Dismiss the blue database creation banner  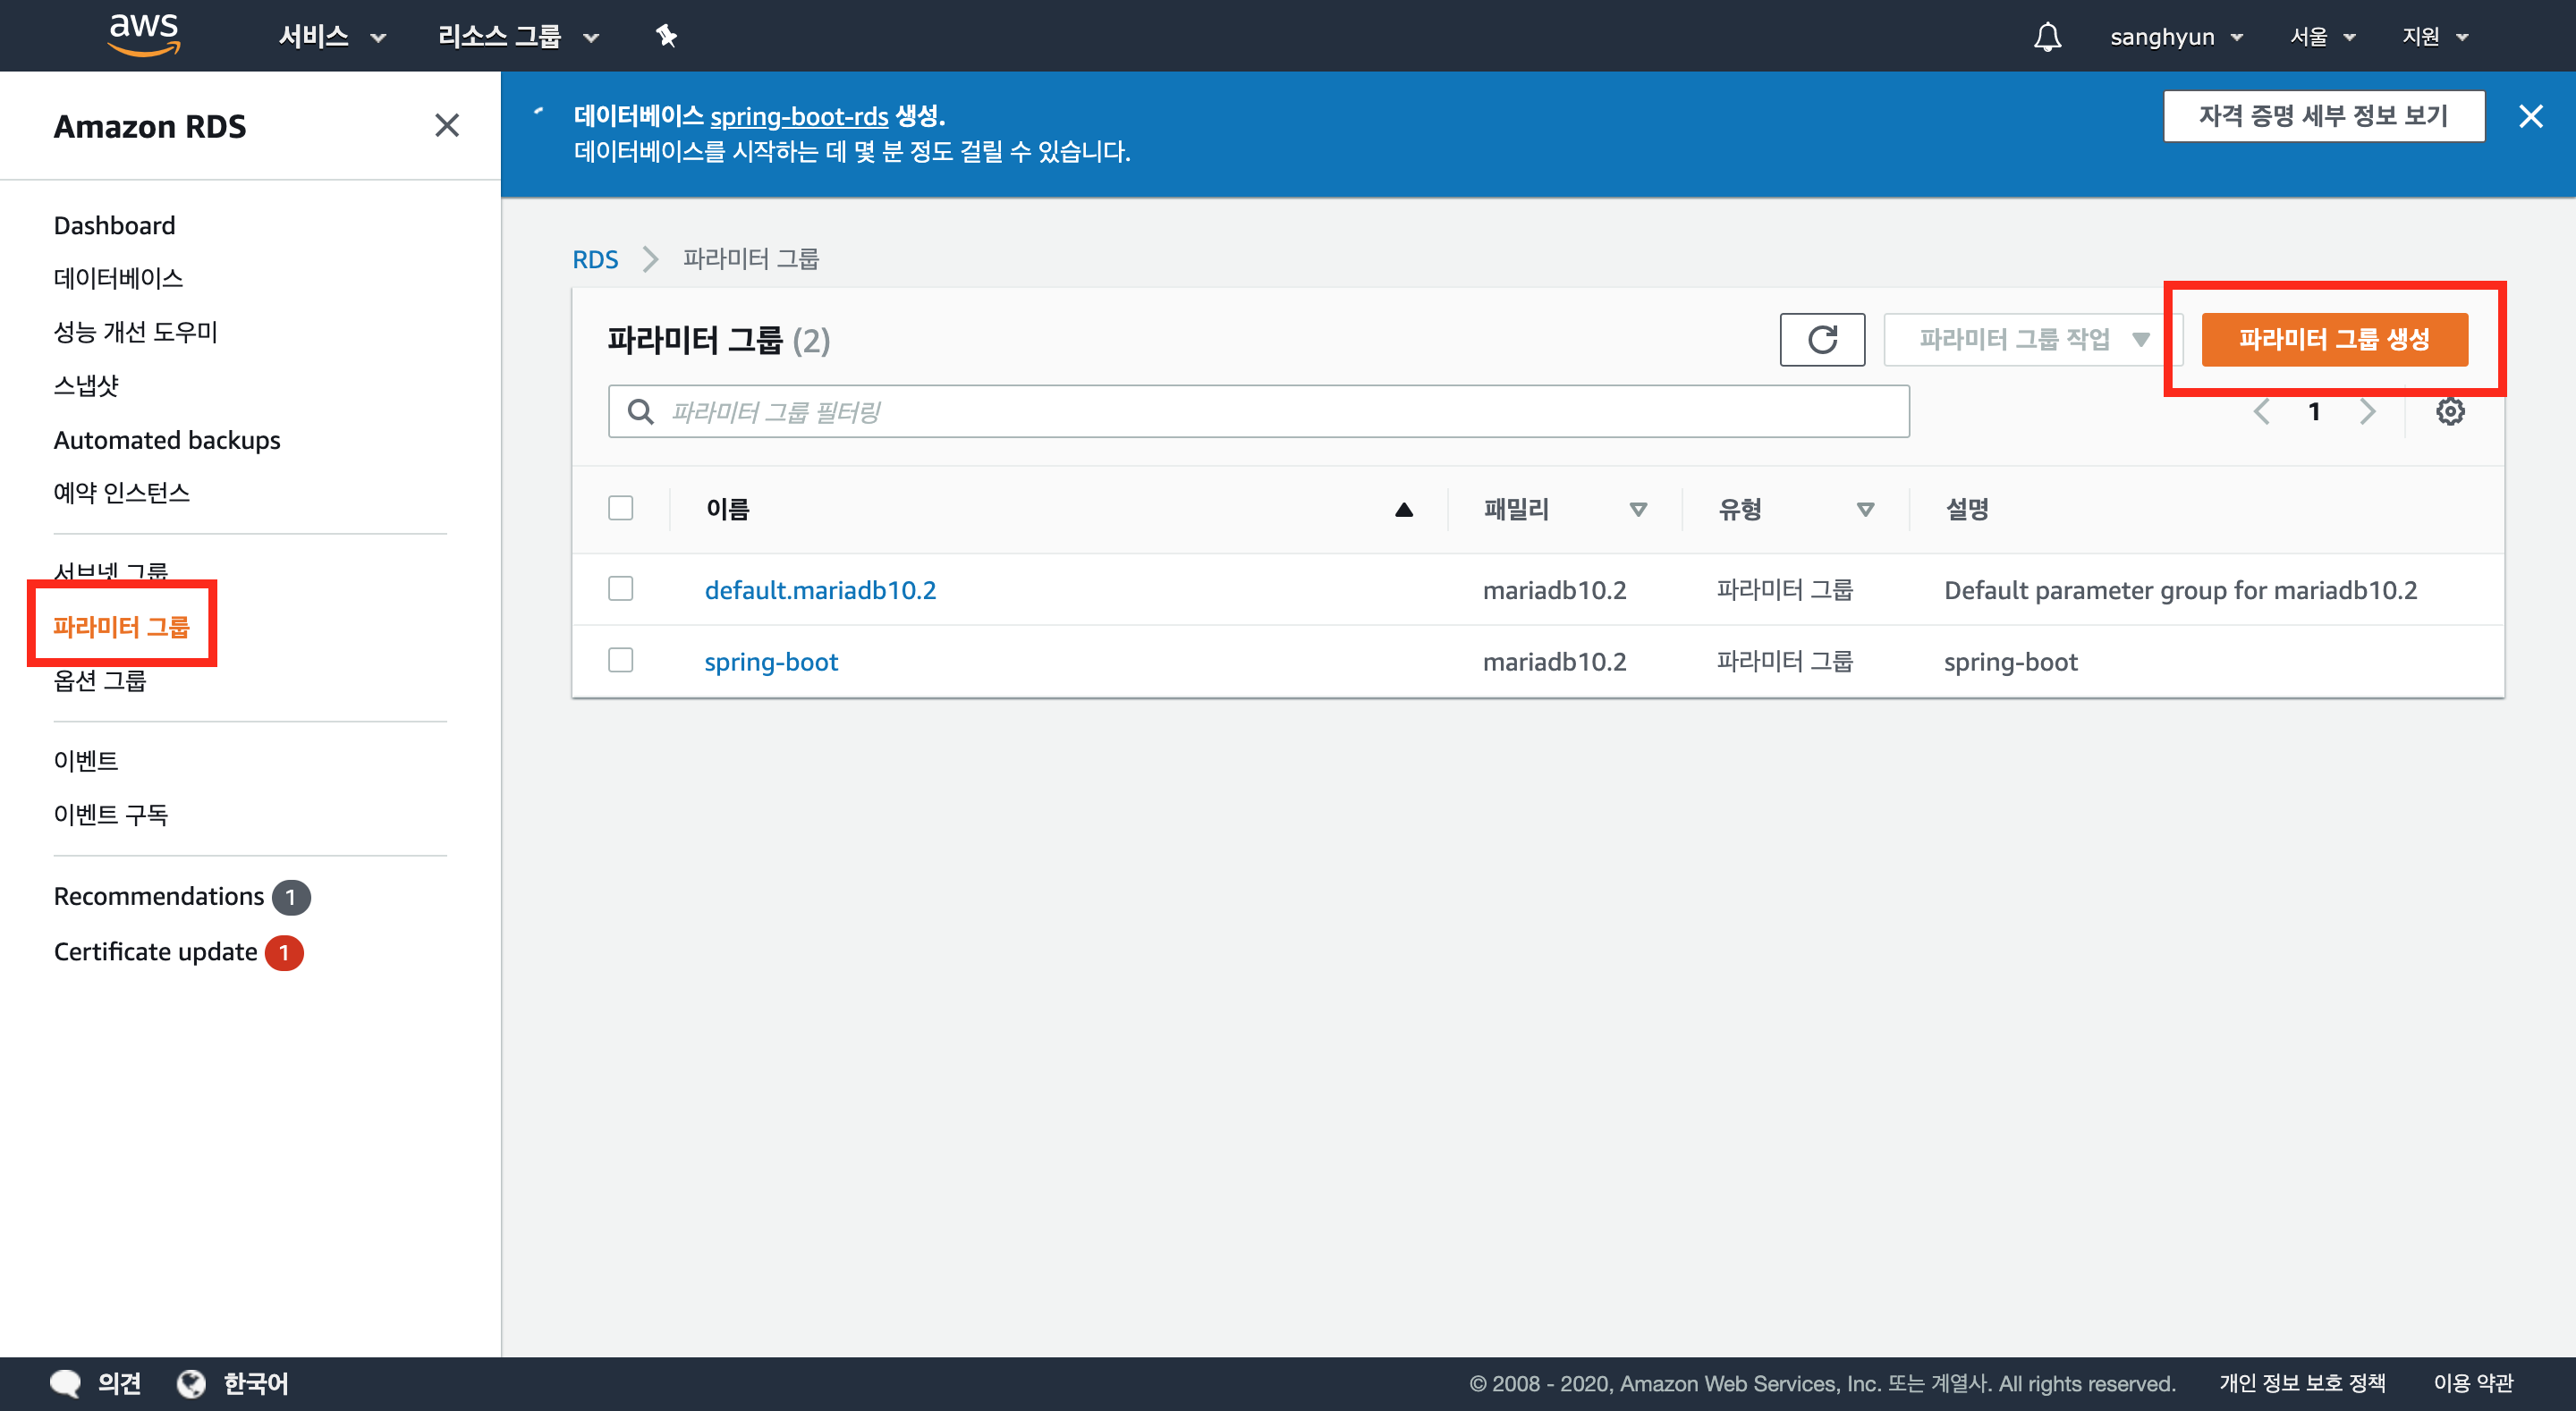coord(2530,117)
